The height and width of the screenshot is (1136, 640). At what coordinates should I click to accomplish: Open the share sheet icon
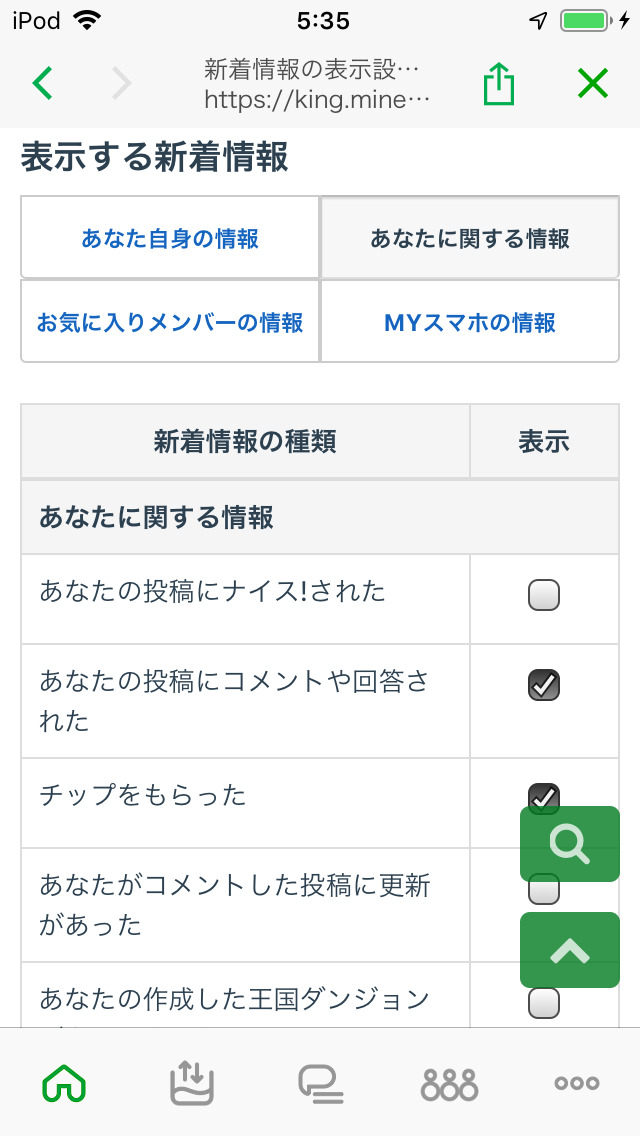[498, 84]
